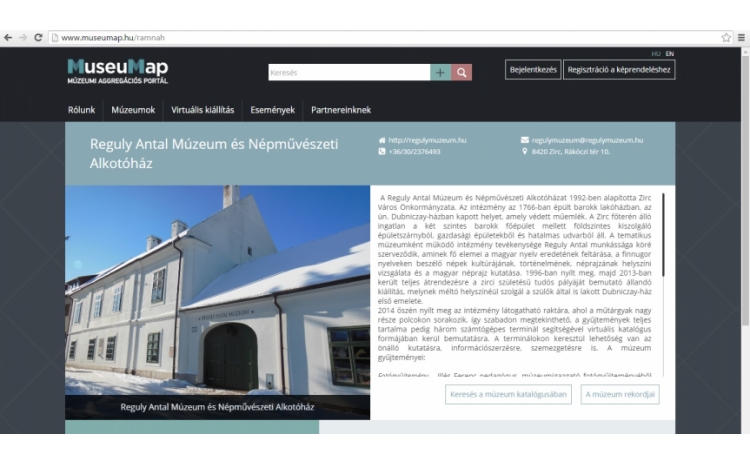Viewport: 750px width, 465px height.
Task: Open the Rólunk menu item
Action: 81,110
